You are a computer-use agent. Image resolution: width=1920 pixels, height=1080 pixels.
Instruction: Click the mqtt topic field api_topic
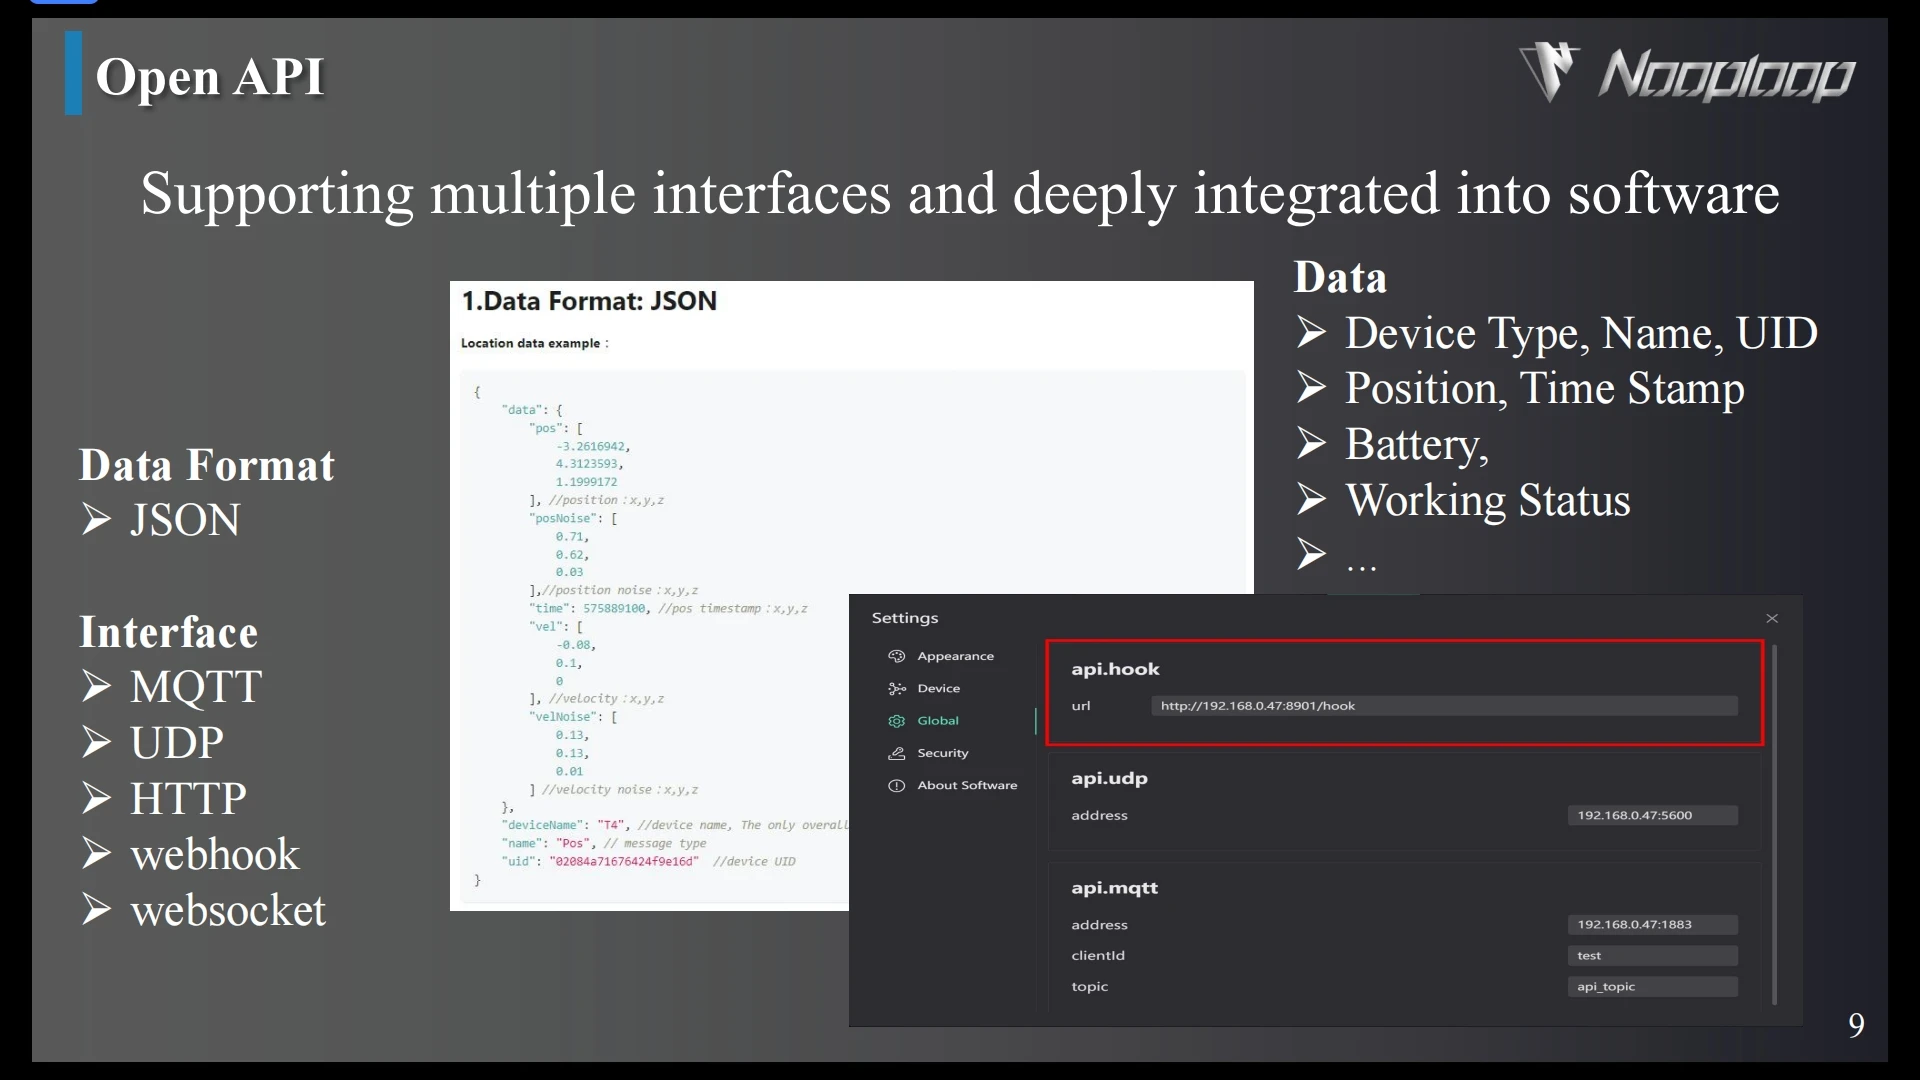1651,987
